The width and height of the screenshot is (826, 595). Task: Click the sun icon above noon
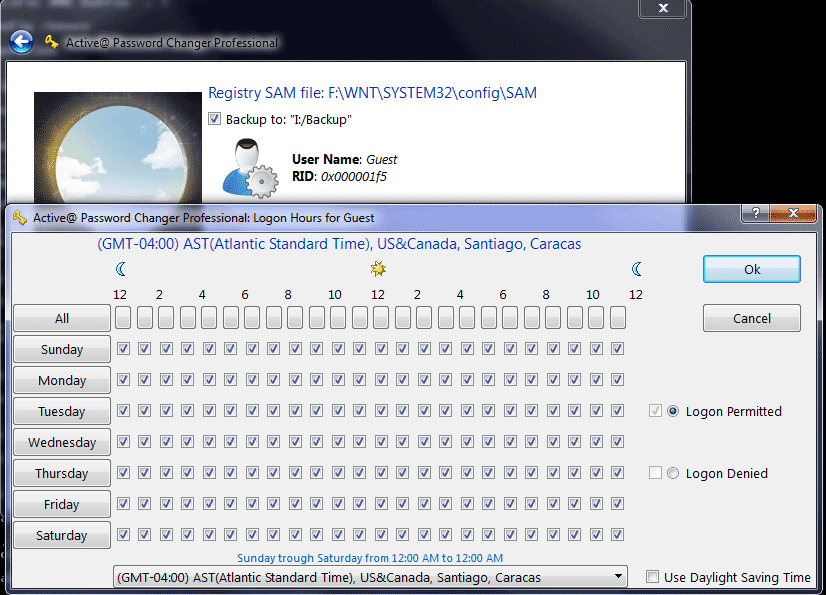click(x=378, y=269)
